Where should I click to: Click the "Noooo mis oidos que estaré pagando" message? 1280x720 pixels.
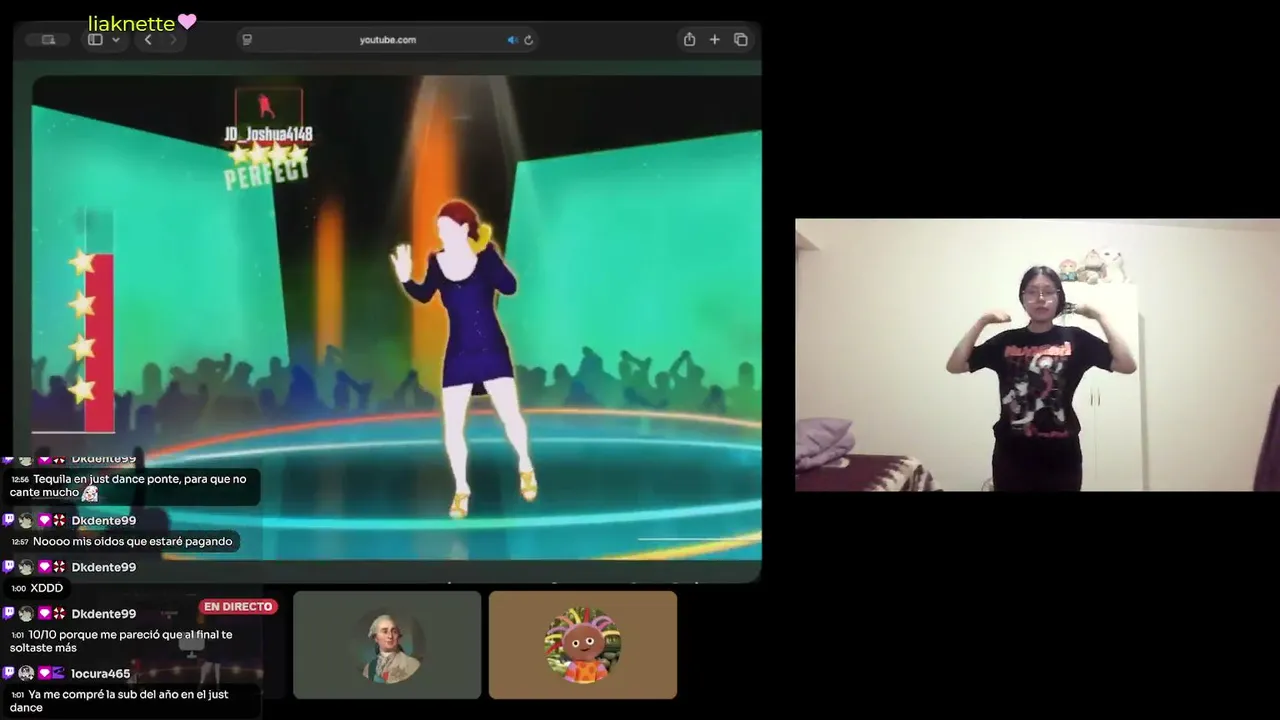[x=122, y=542]
